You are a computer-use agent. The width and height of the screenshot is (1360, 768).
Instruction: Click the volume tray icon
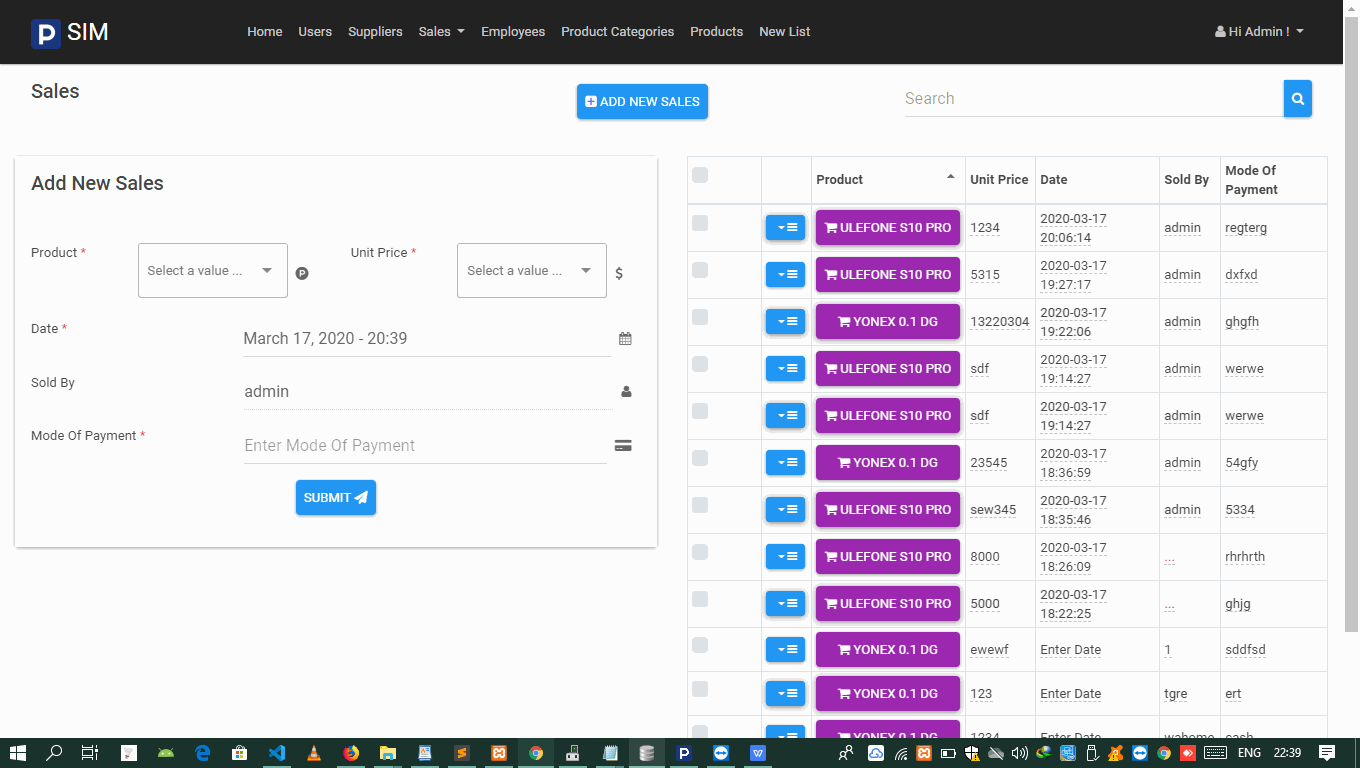pyautogui.click(x=1019, y=753)
